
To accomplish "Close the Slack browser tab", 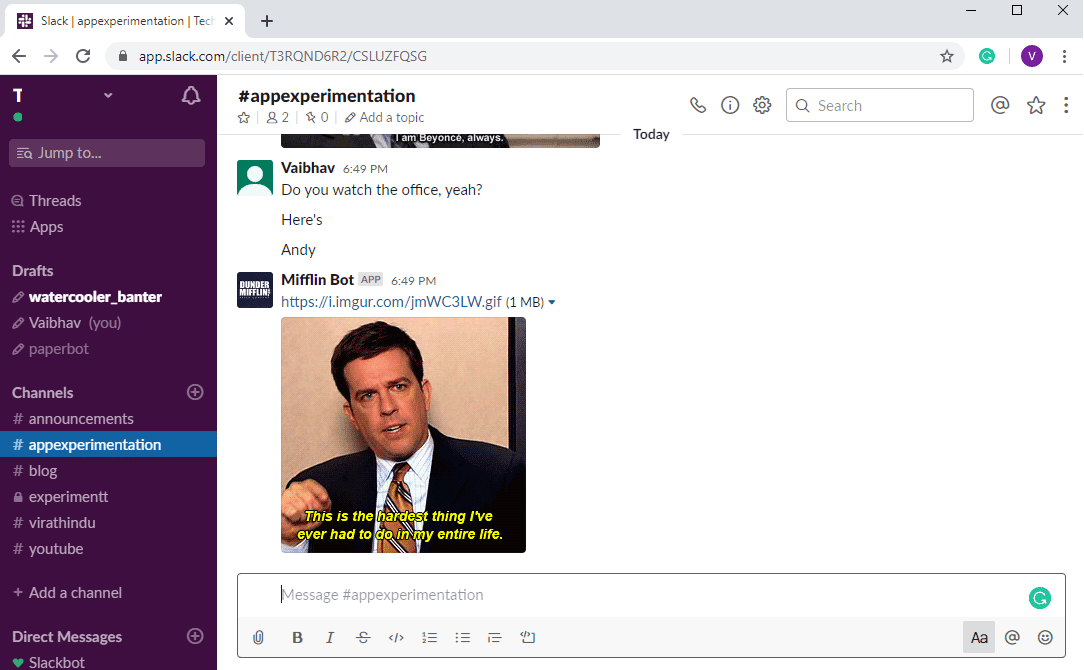I will tap(229, 21).
